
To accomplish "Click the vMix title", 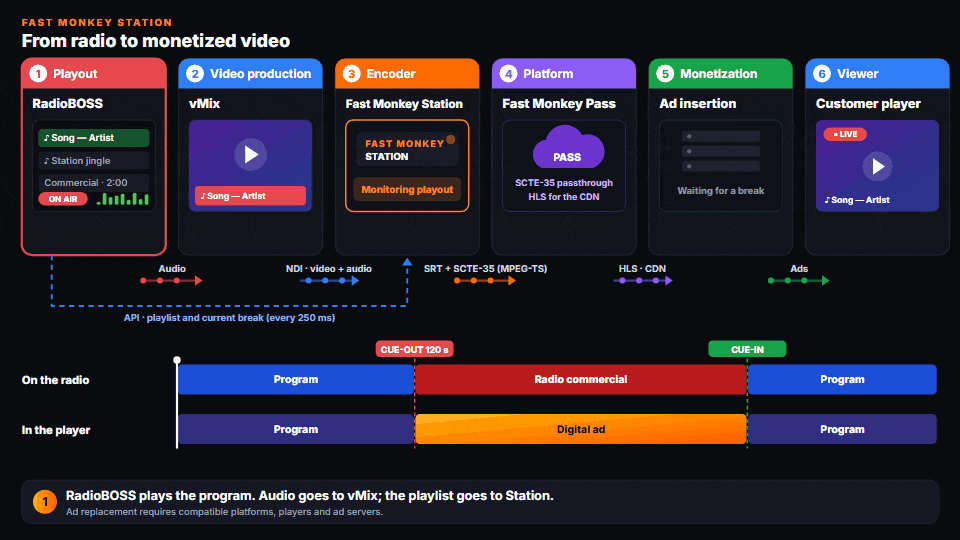I will coord(204,103).
